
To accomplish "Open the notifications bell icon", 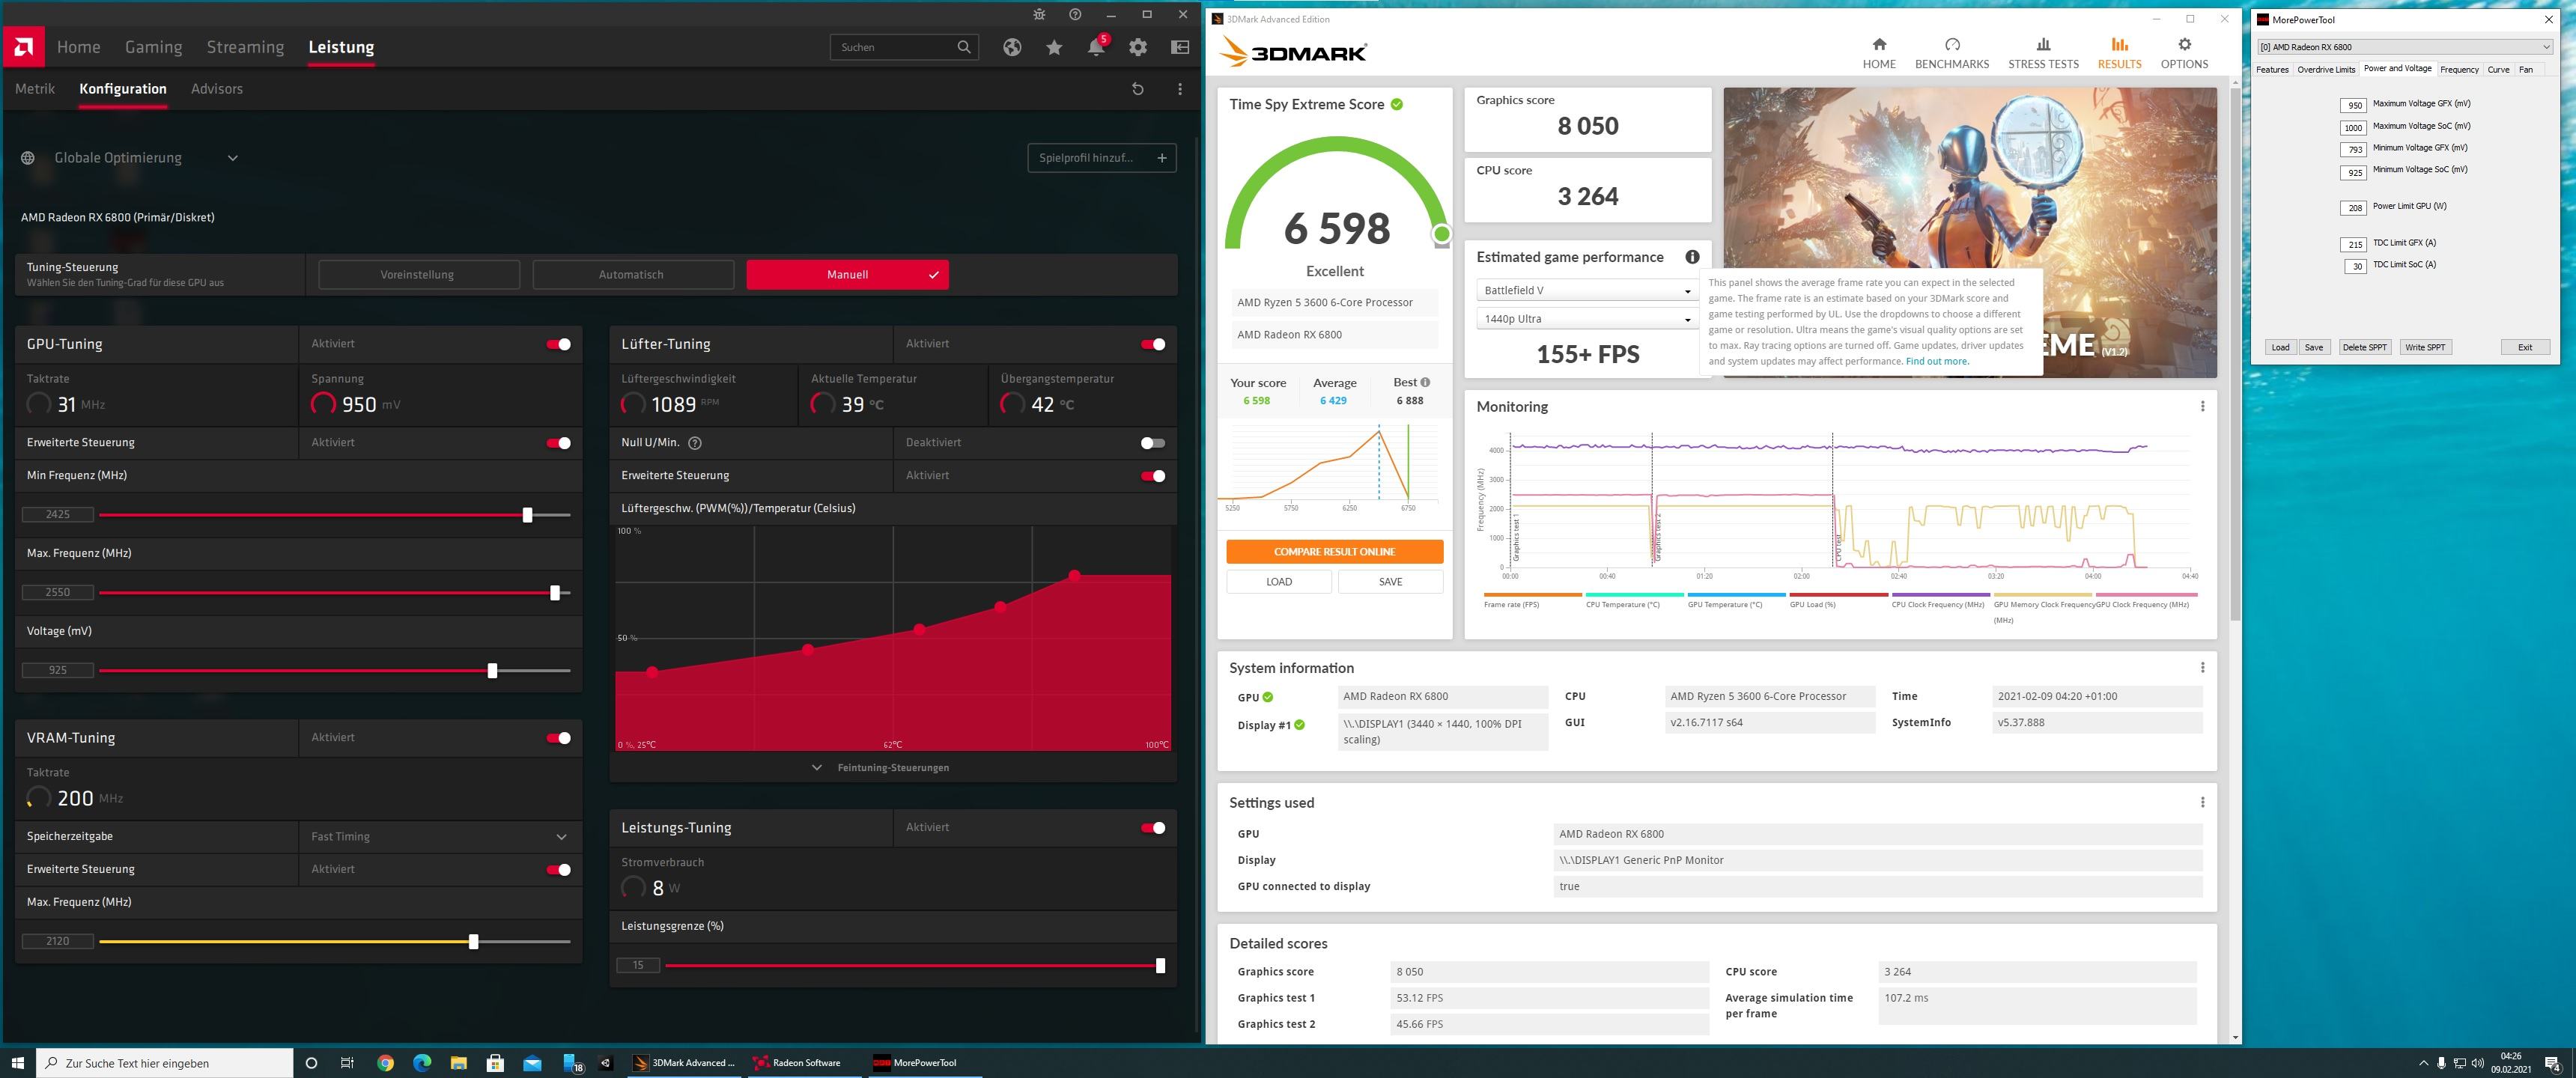I will click(x=1096, y=47).
